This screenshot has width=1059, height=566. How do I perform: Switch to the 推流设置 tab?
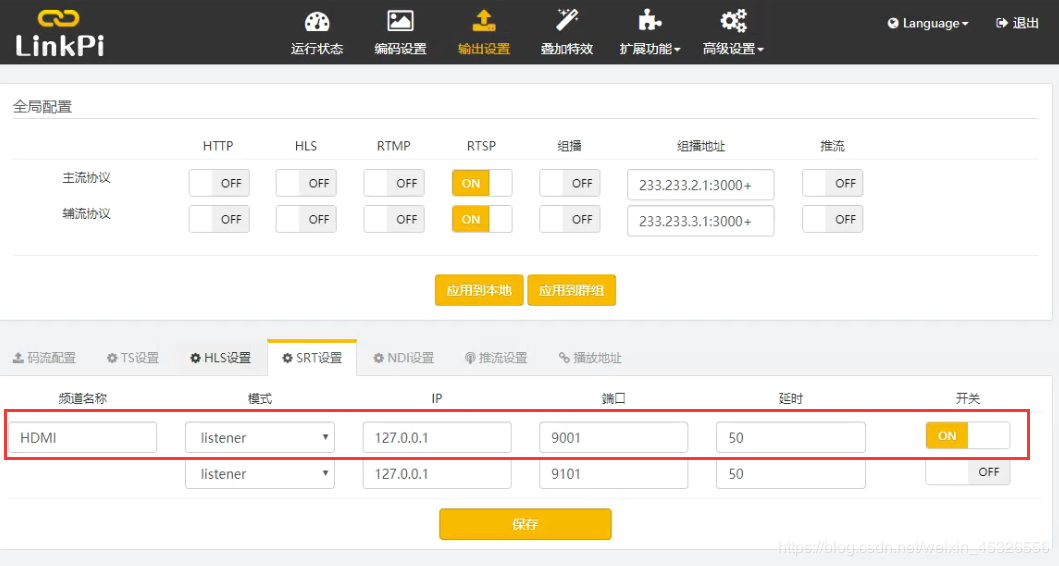tap(496, 358)
